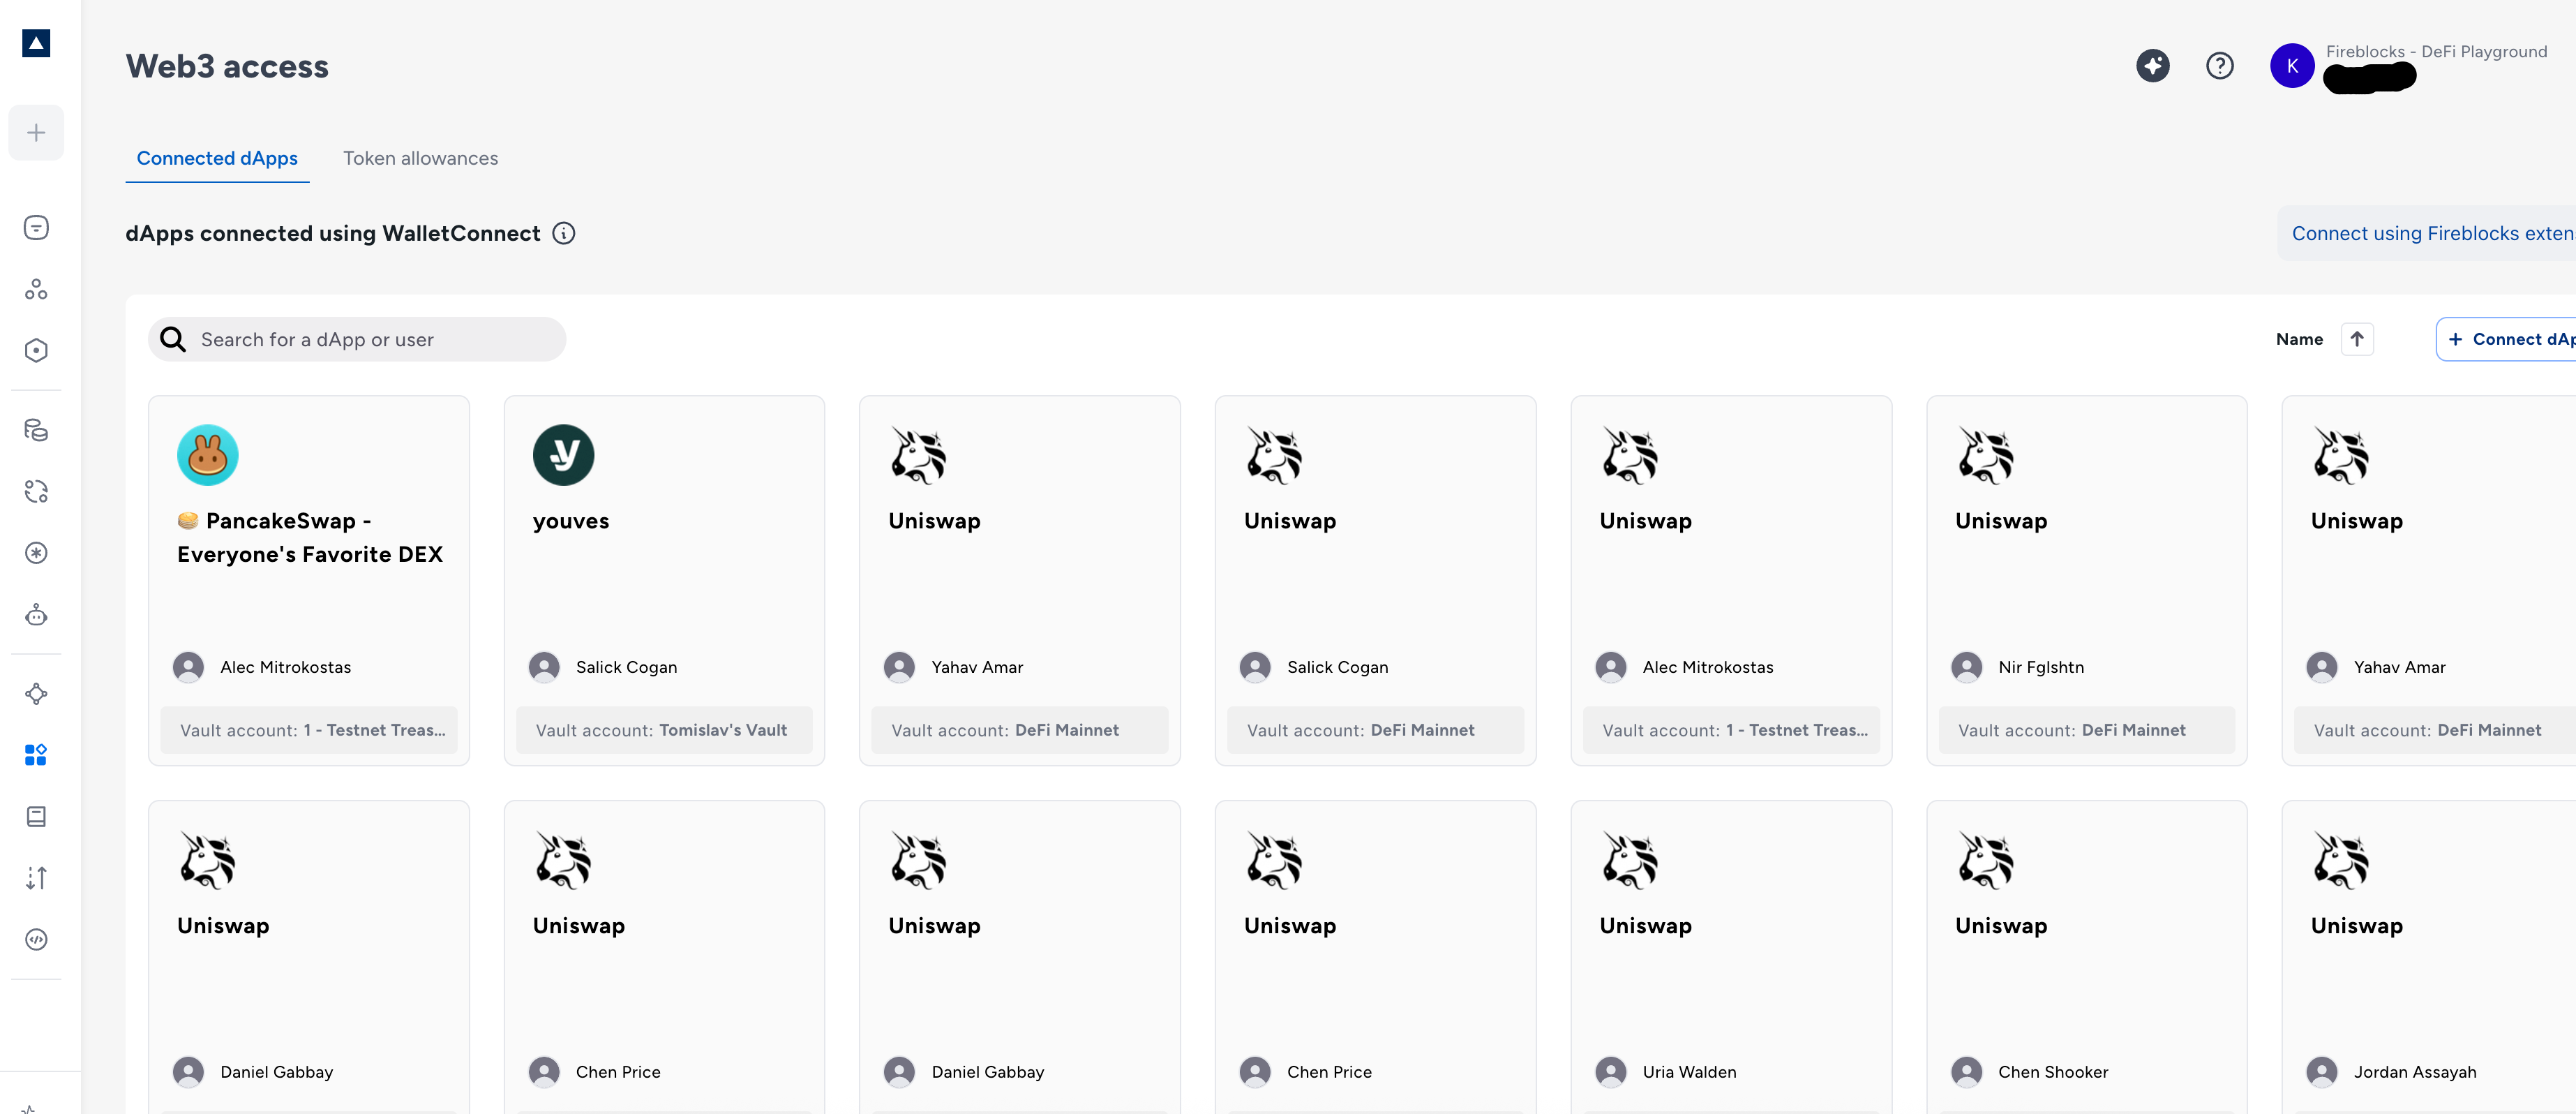This screenshot has width=2576, height=1114.
Task: Click the Name sort label
Action: (x=2299, y=340)
